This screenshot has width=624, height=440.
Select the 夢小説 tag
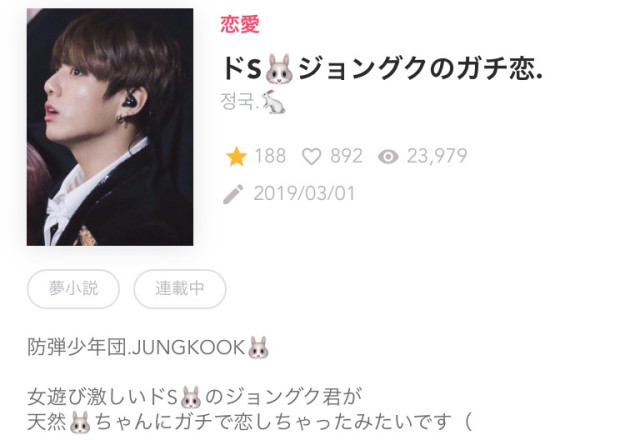pyautogui.click(x=73, y=289)
